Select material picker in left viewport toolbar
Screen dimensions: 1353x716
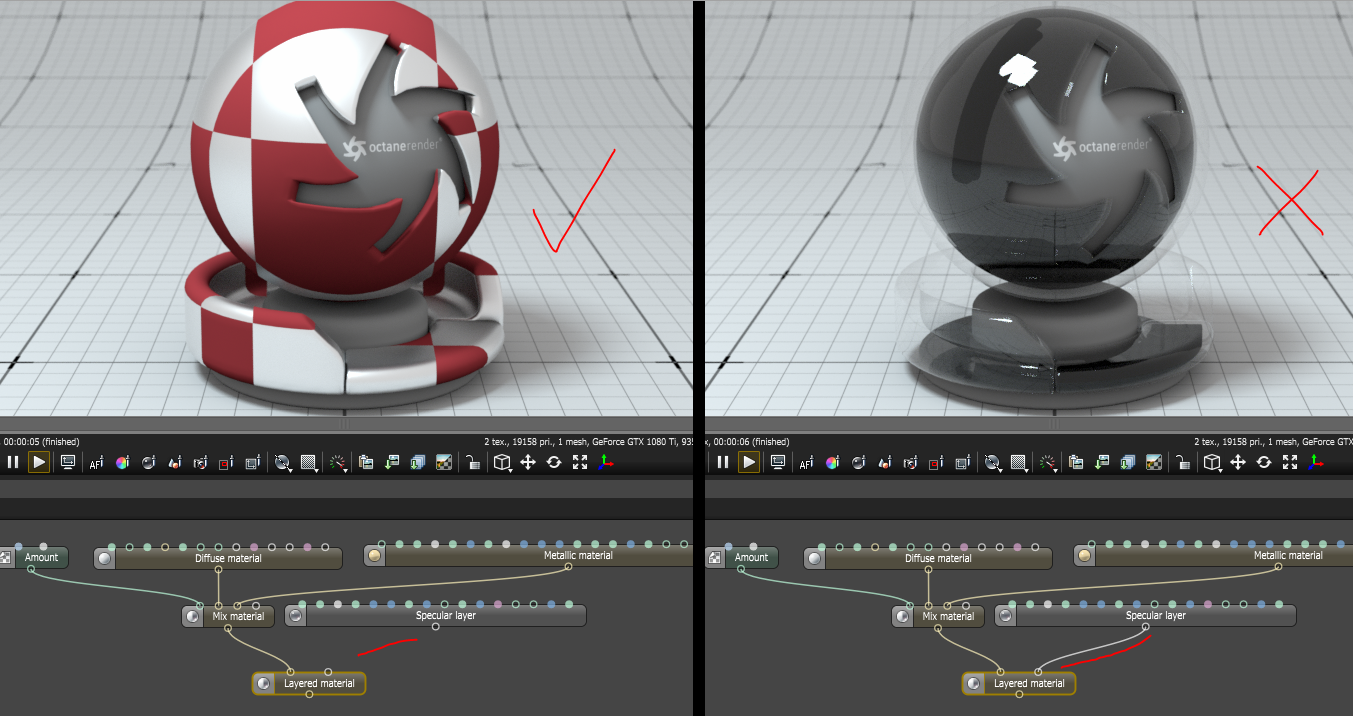pos(148,462)
